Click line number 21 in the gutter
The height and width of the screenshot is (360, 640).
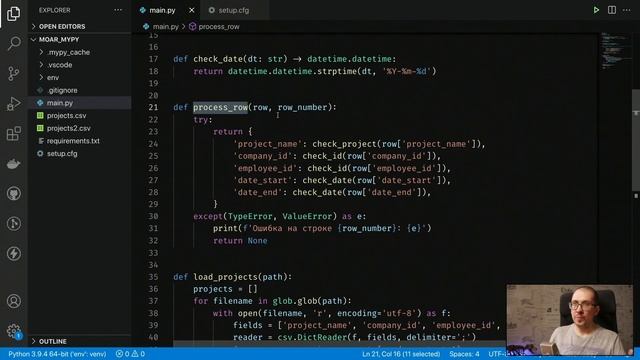click(x=153, y=107)
